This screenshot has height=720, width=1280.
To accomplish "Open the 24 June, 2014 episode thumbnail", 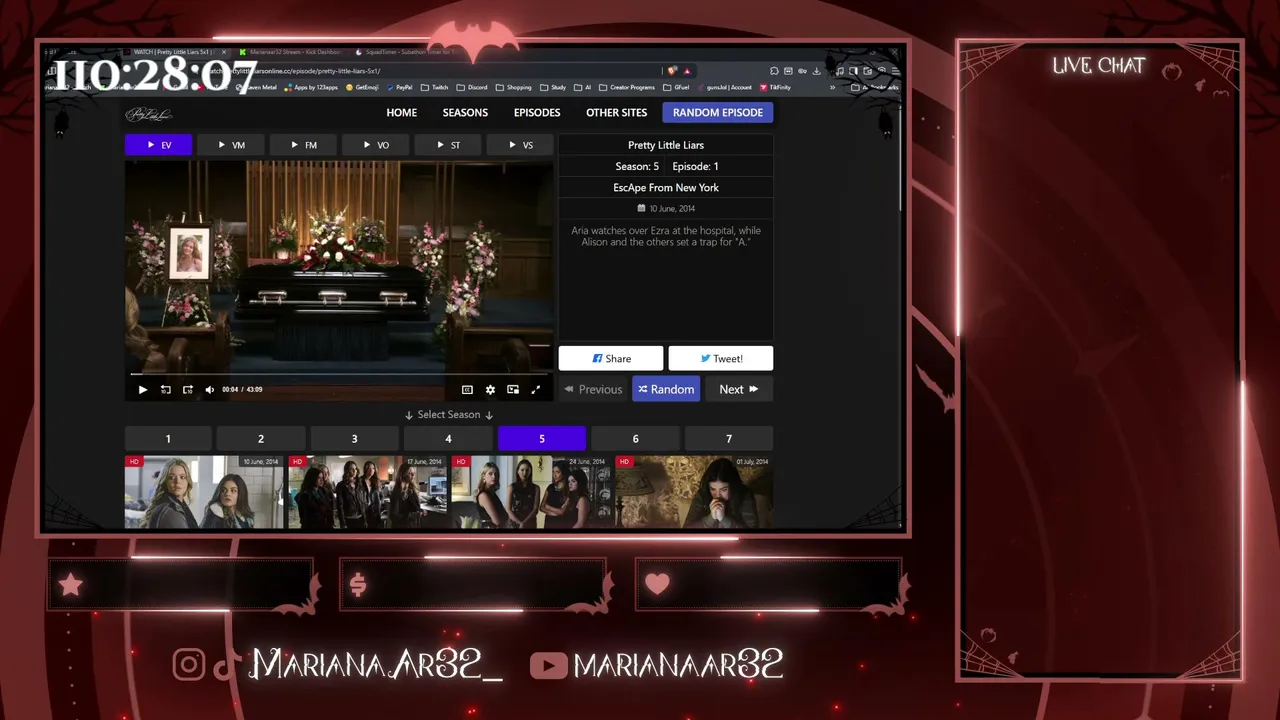I will pyautogui.click(x=531, y=492).
